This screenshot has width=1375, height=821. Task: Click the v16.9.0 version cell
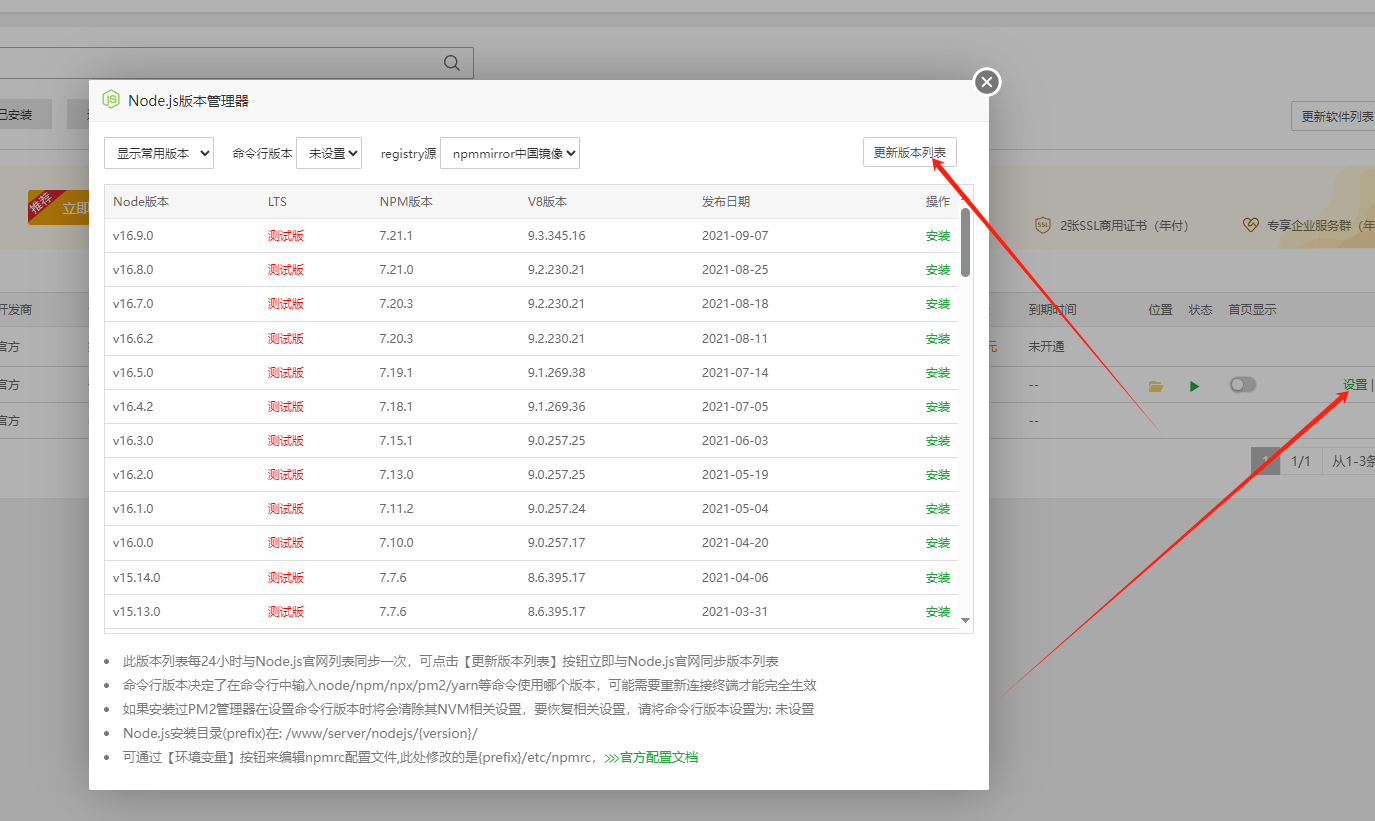tap(133, 236)
